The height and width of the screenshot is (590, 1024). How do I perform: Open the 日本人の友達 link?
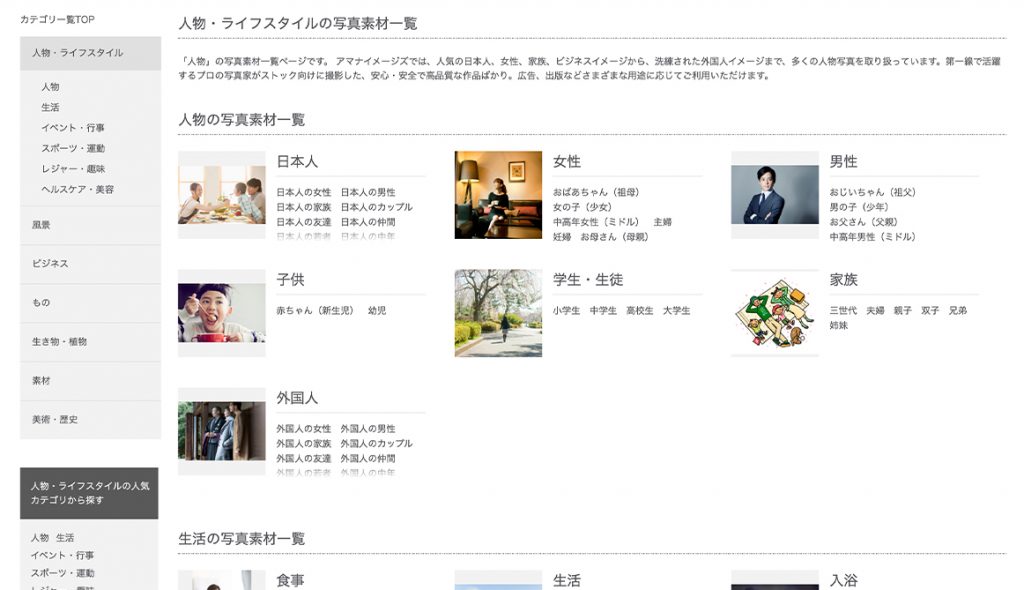(x=304, y=222)
